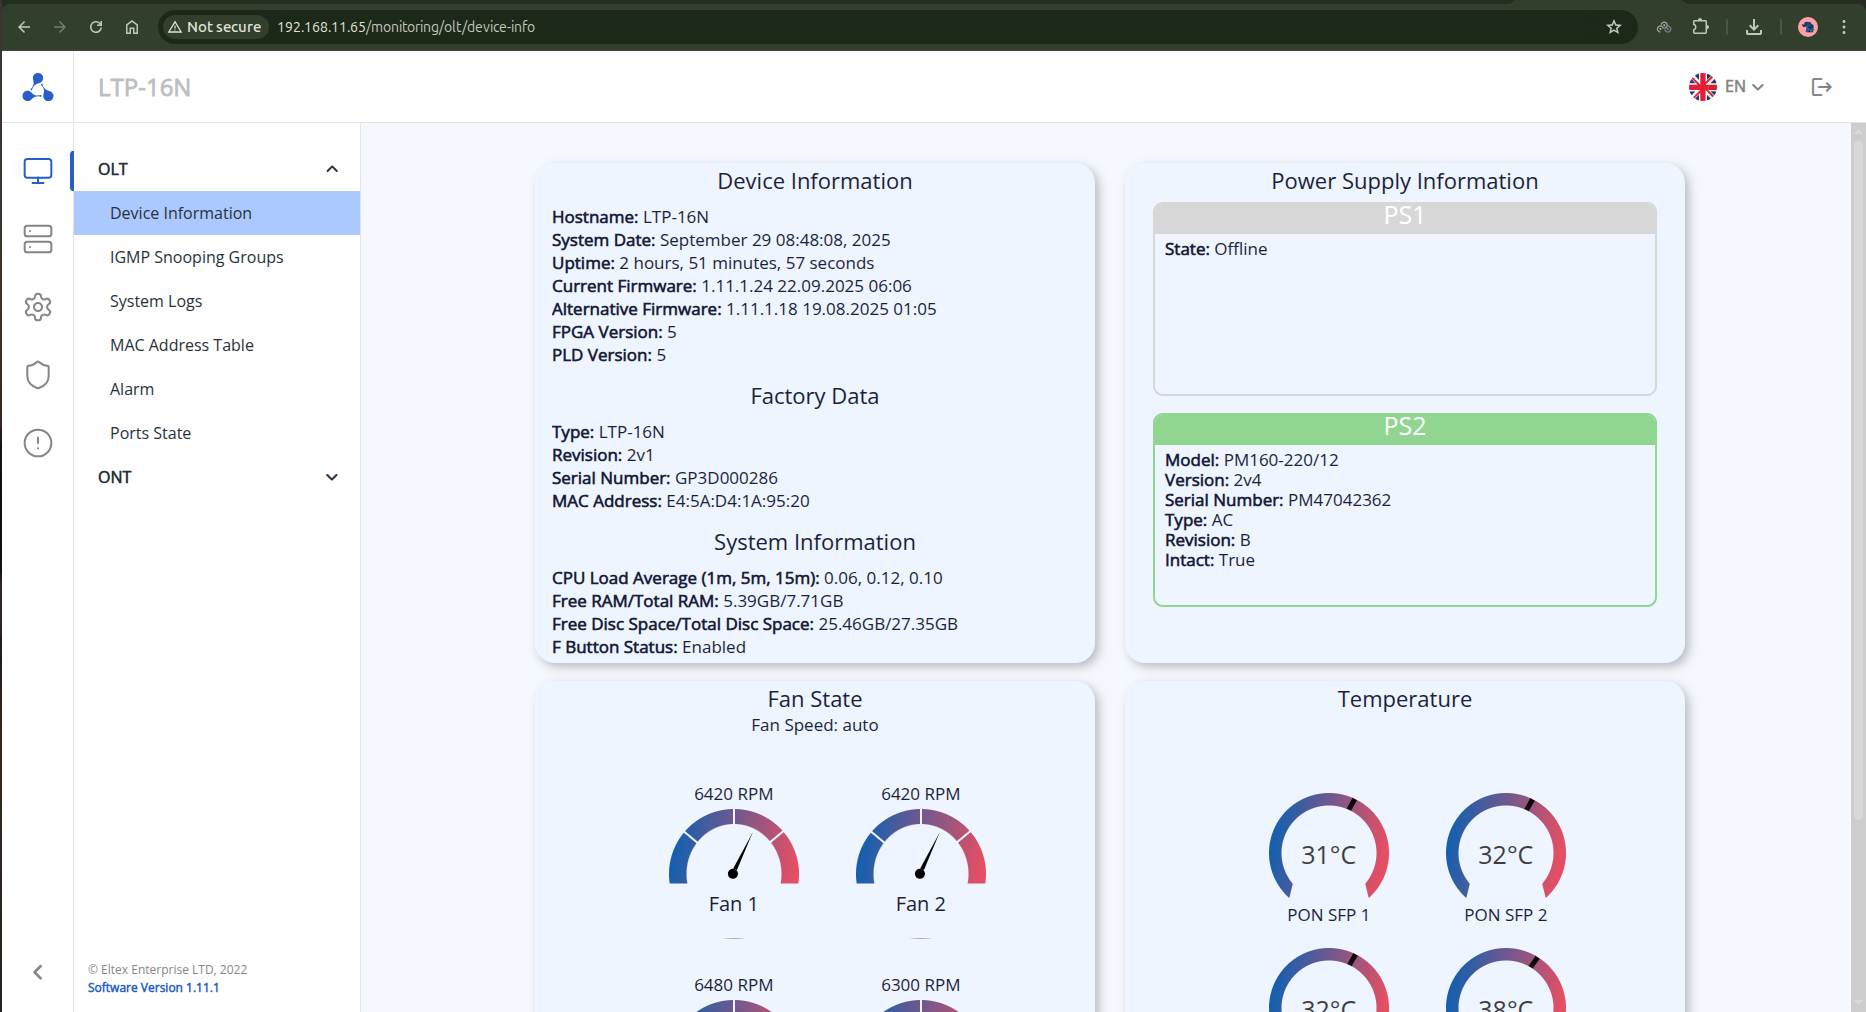Open the Alarm page
1866x1012 pixels.
point(132,389)
